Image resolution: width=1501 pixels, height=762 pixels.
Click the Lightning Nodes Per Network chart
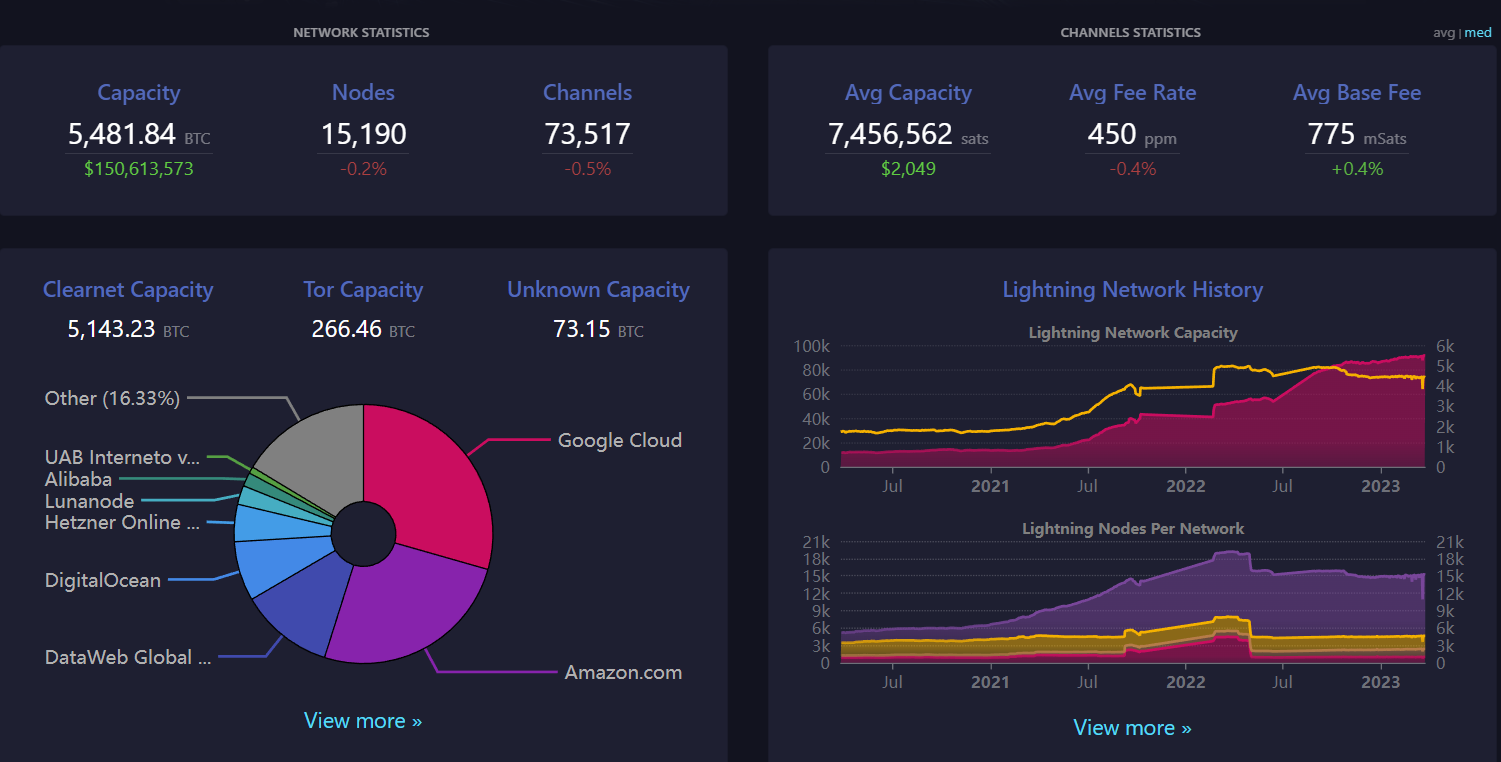coord(1132,610)
